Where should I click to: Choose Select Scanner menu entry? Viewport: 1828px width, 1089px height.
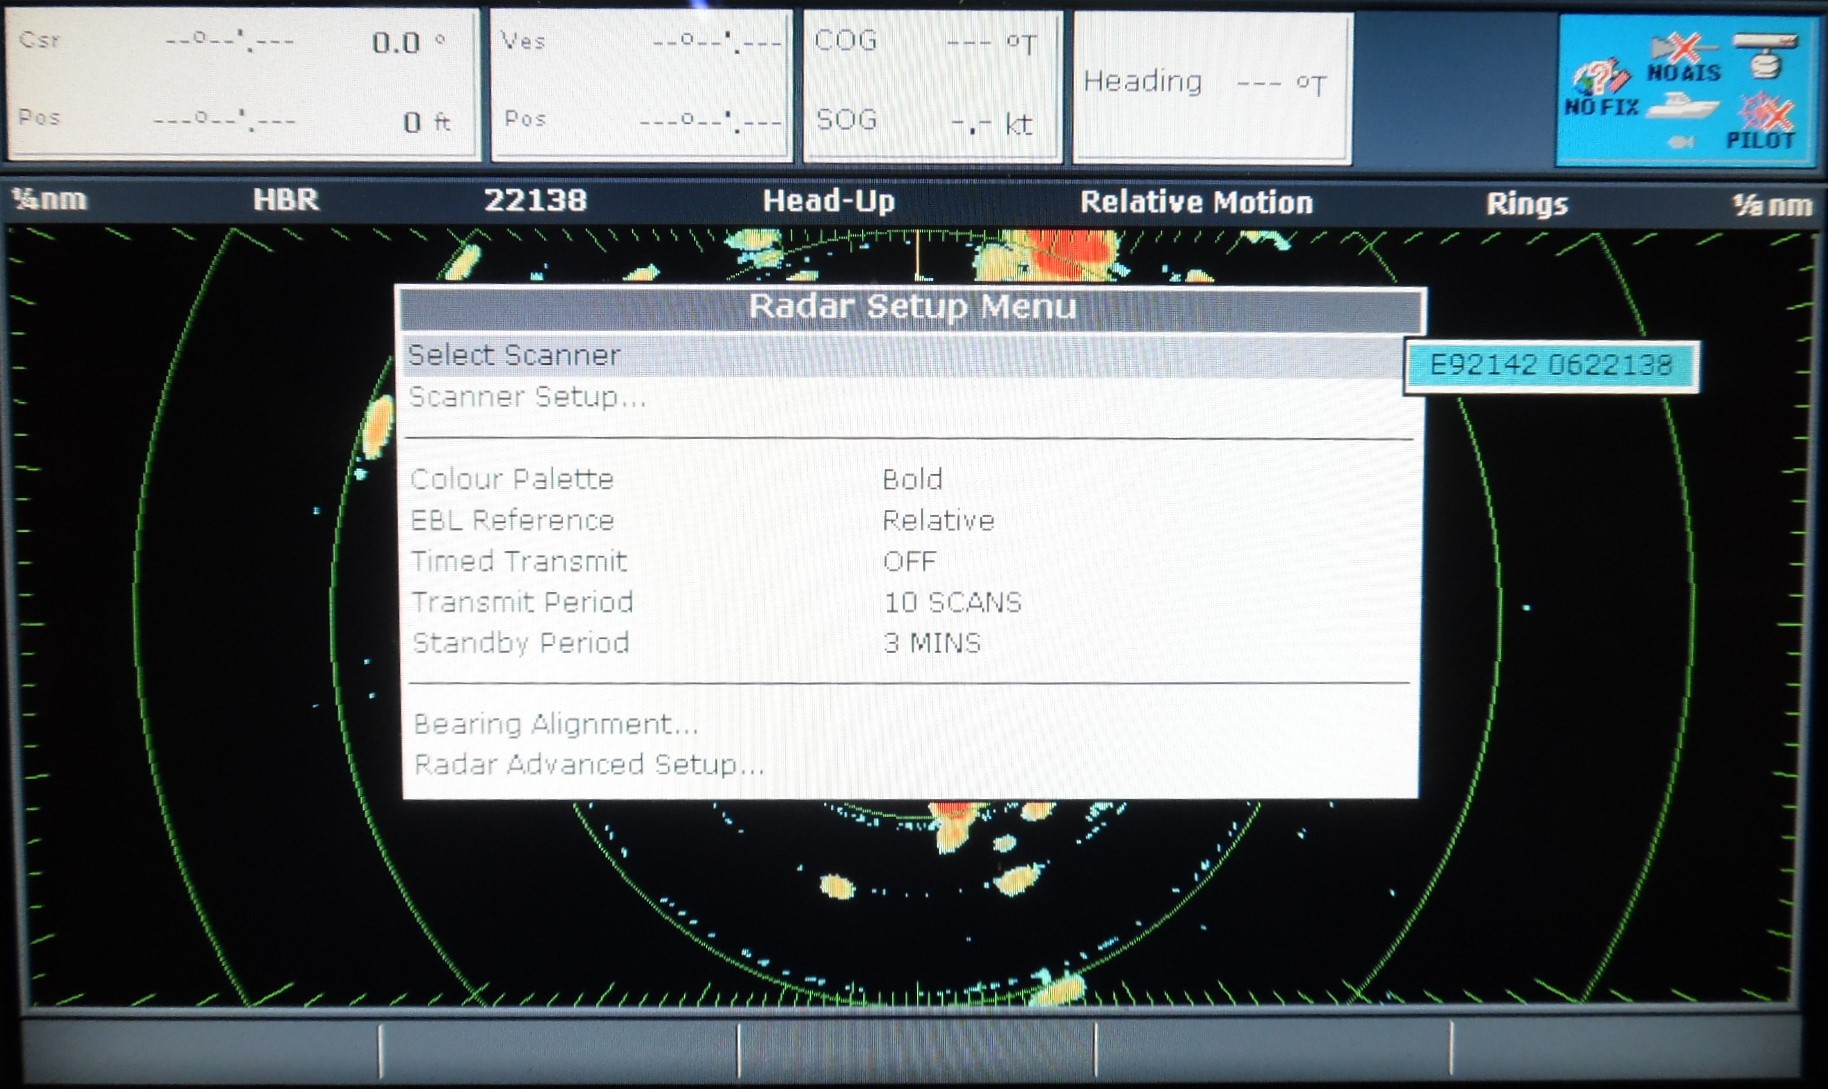(513, 355)
